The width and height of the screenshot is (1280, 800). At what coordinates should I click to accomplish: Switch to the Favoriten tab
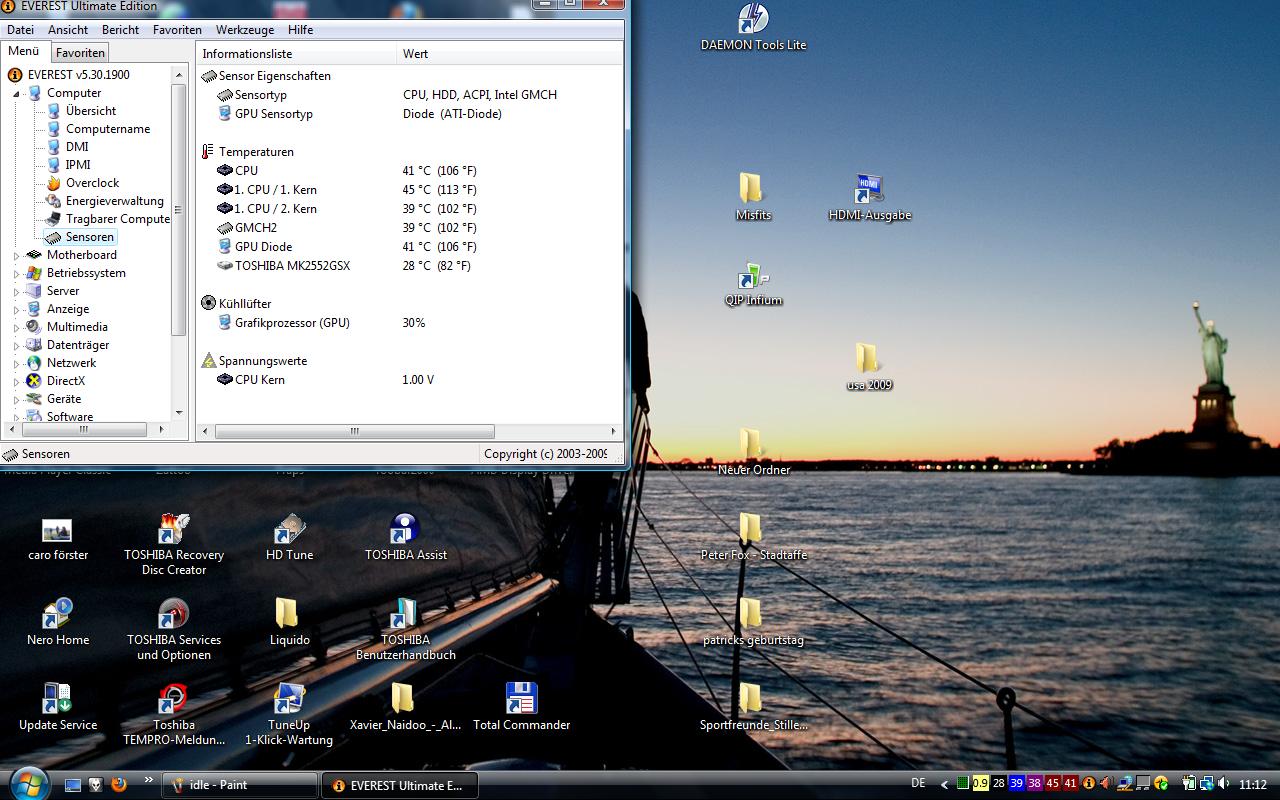[x=80, y=52]
